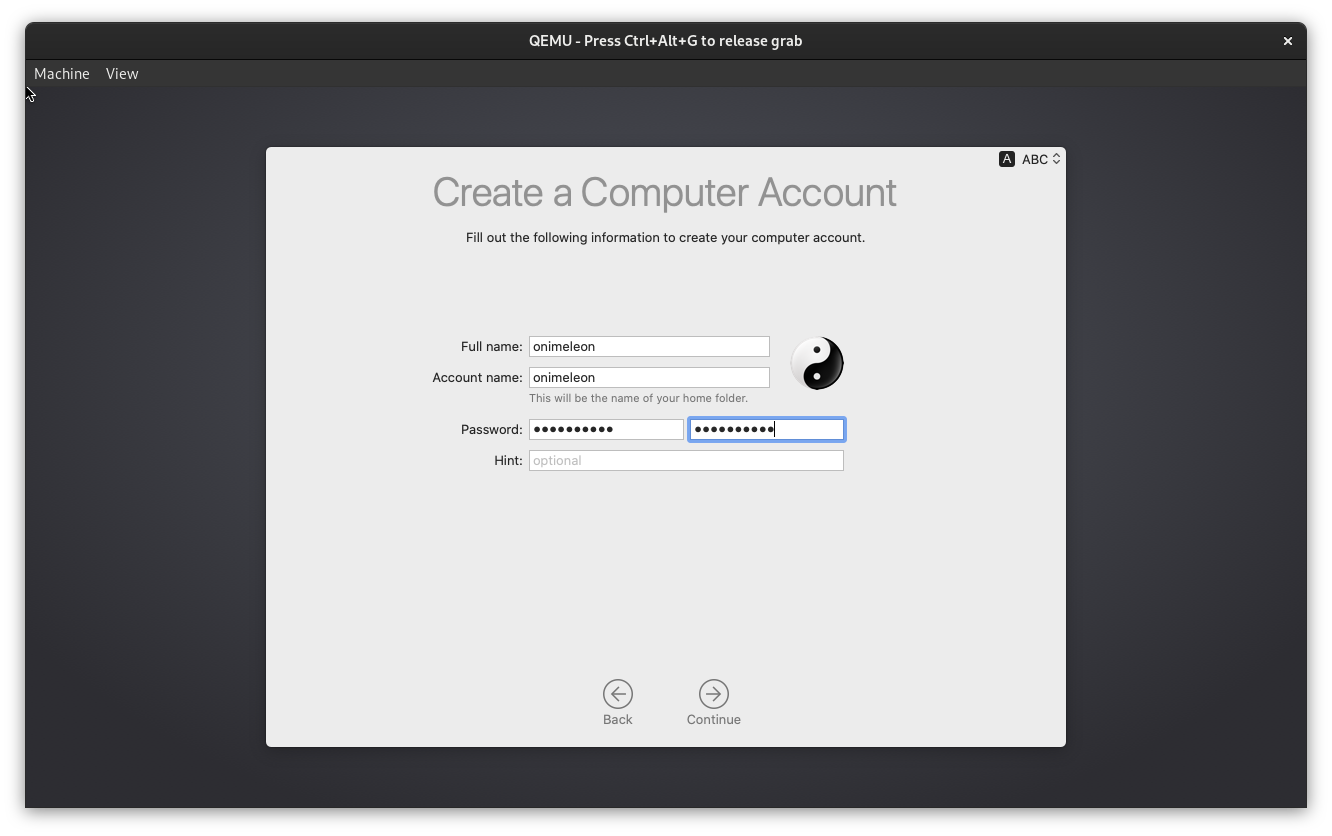1332x836 pixels.
Task: Click the Back arrow icon
Action: (x=617, y=693)
